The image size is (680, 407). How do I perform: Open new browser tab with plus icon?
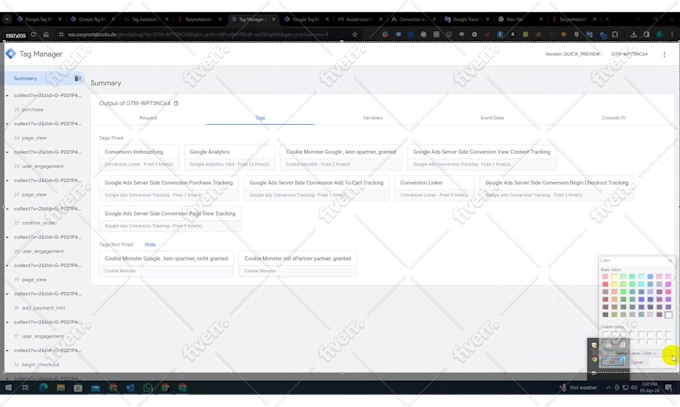(607, 19)
